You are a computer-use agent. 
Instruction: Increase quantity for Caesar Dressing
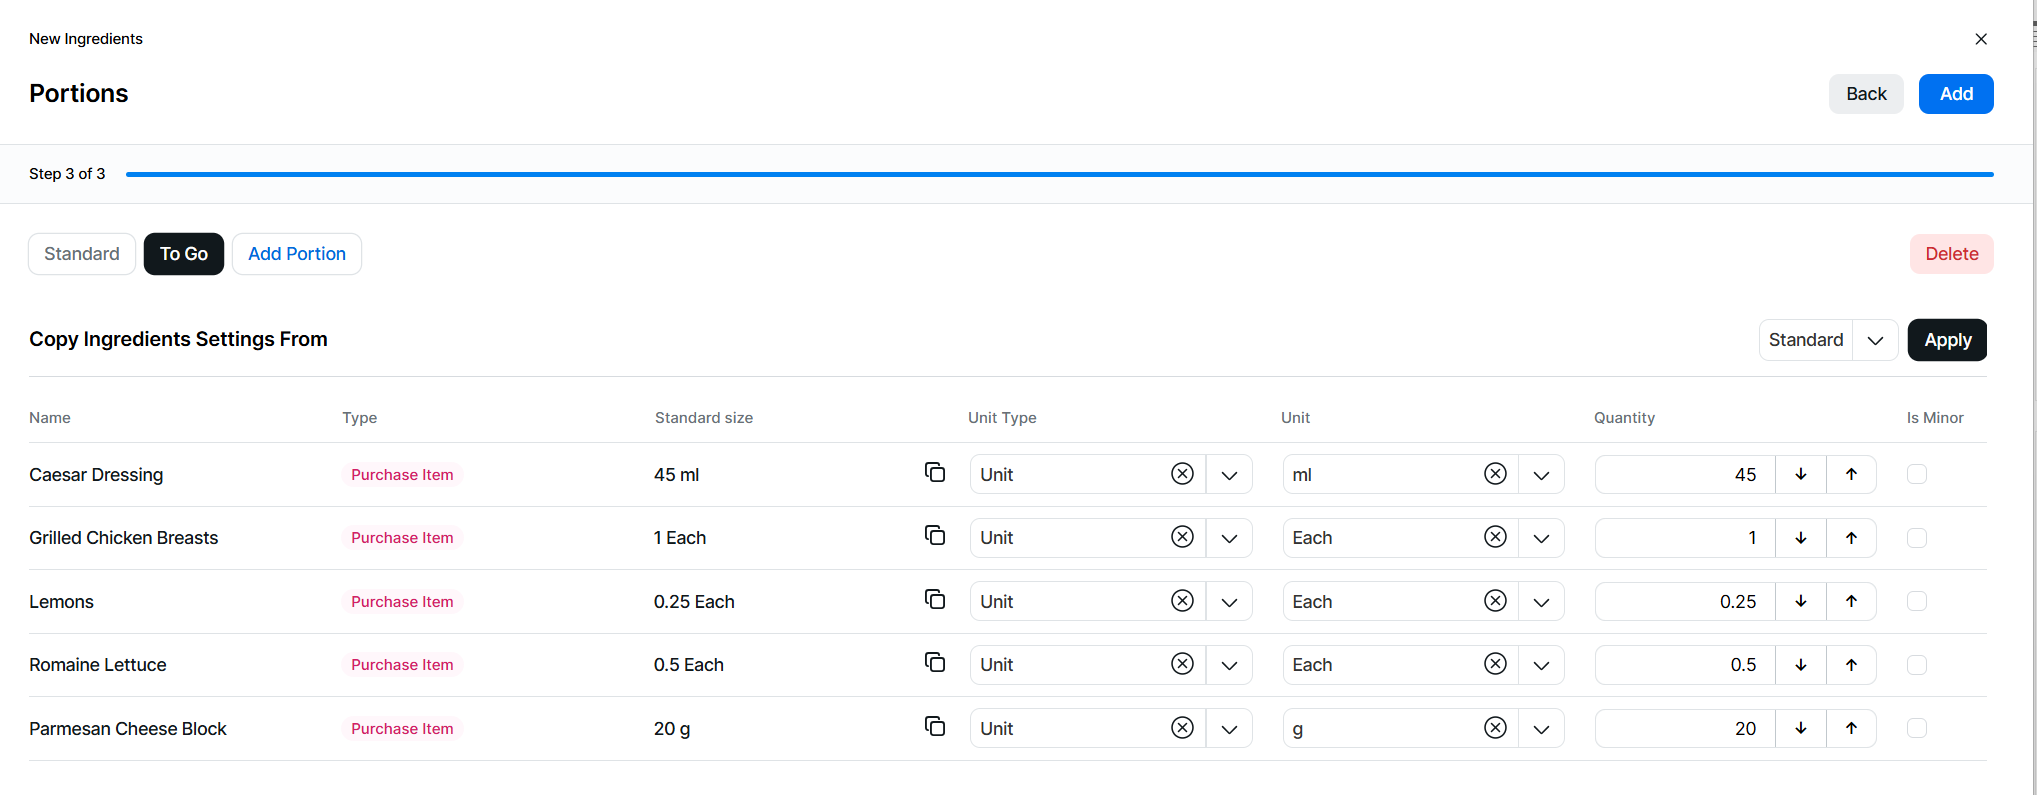coord(1851,474)
